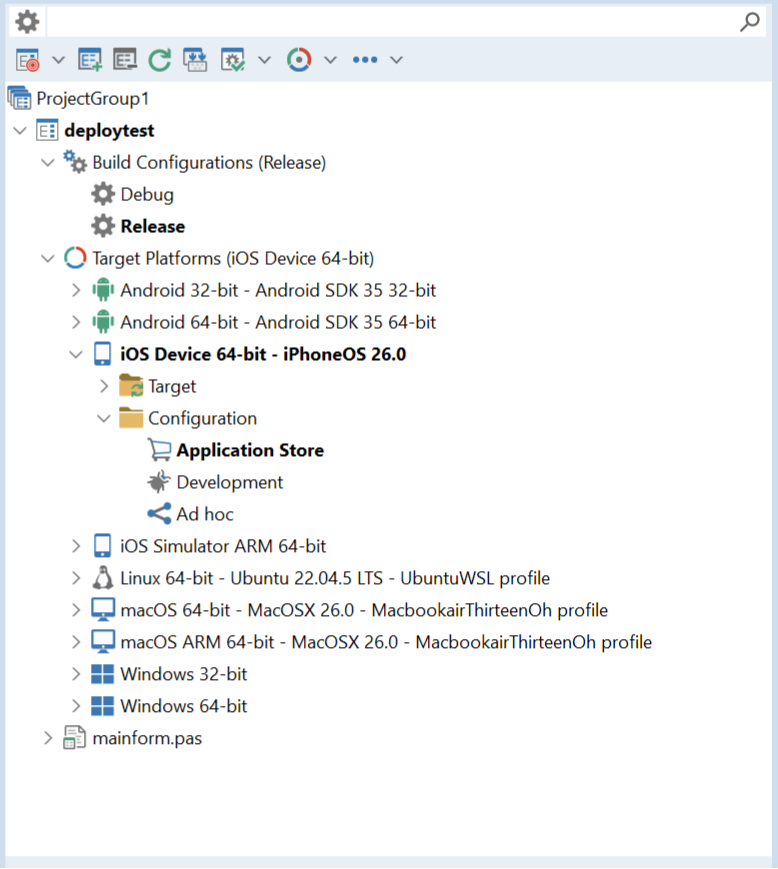Select Build Configurations (Release)
Screen dimensions: 778x869
pos(209,162)
